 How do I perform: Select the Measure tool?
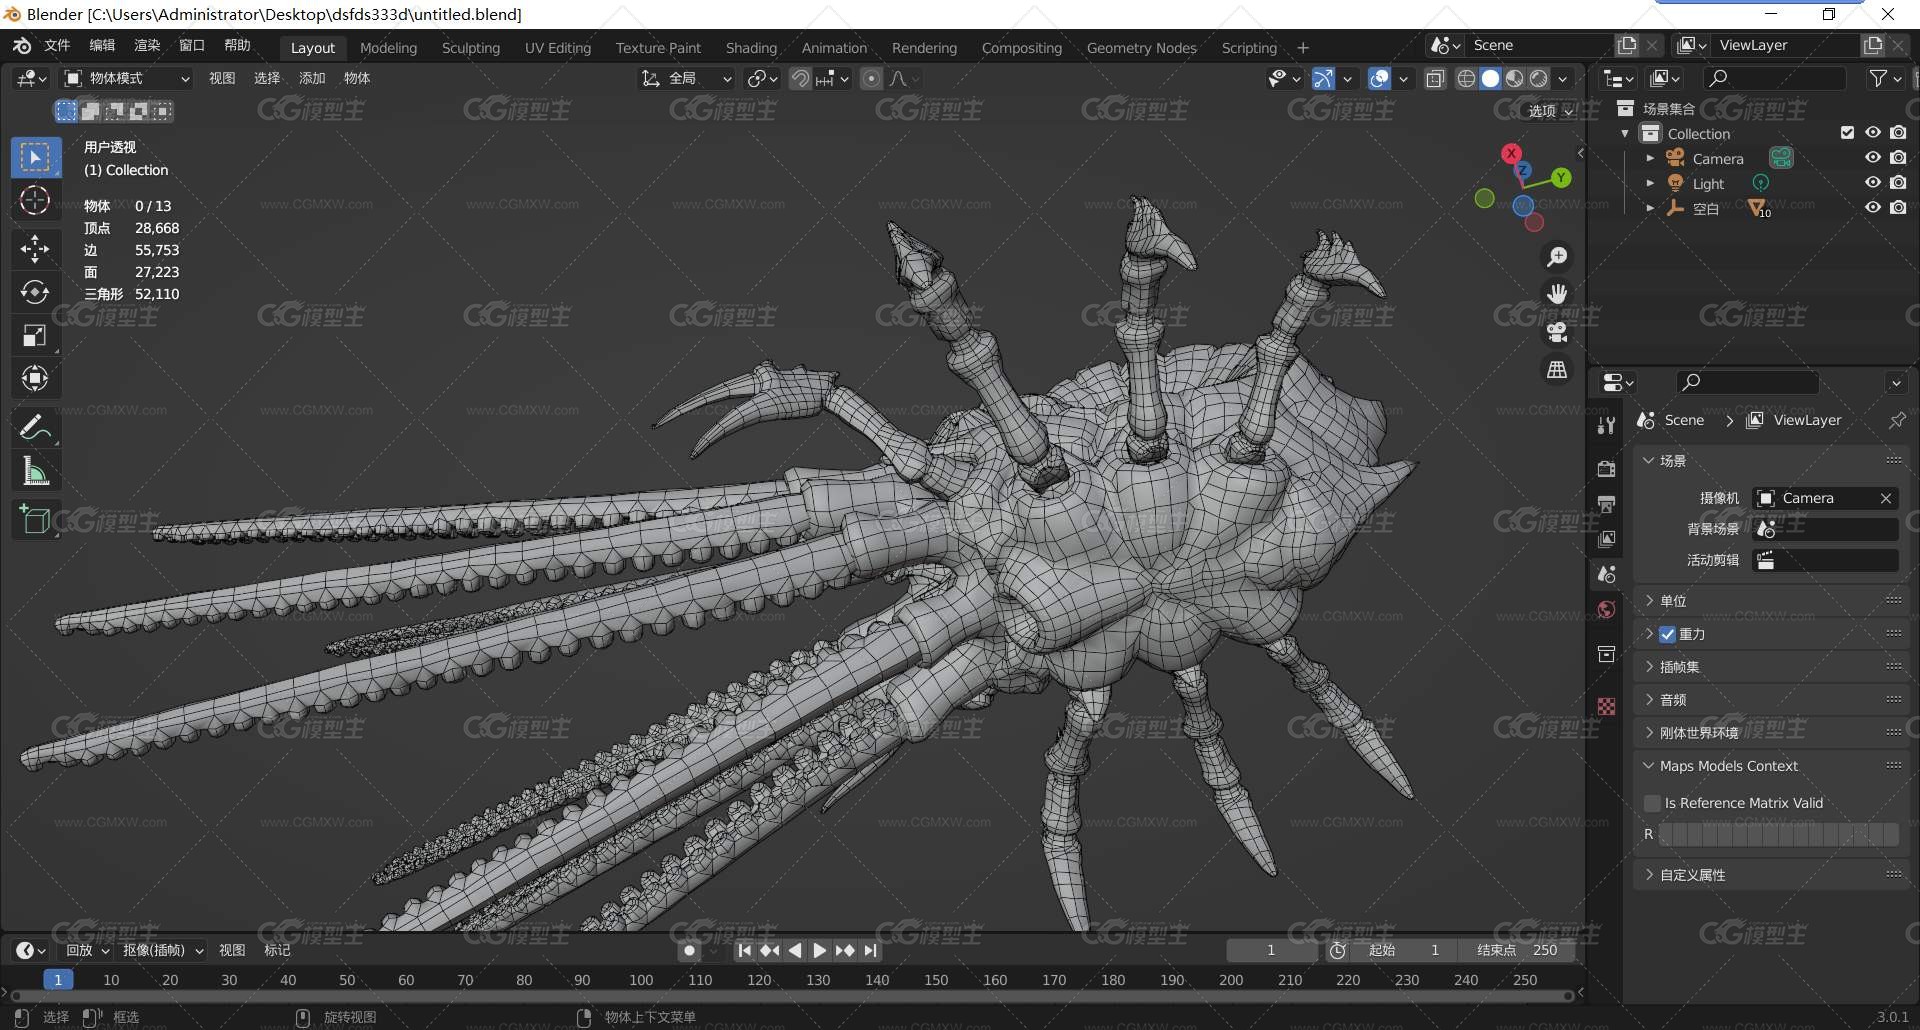click(35, 470)
